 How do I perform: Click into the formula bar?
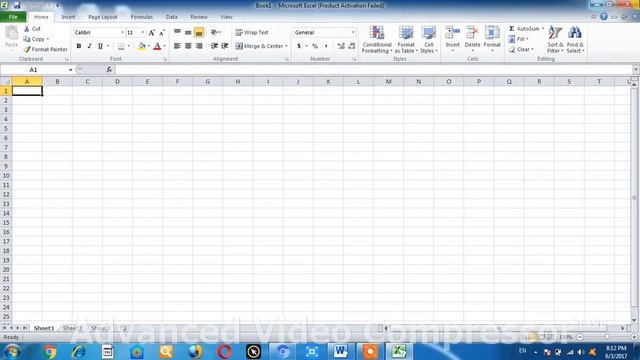coord(373,70)
